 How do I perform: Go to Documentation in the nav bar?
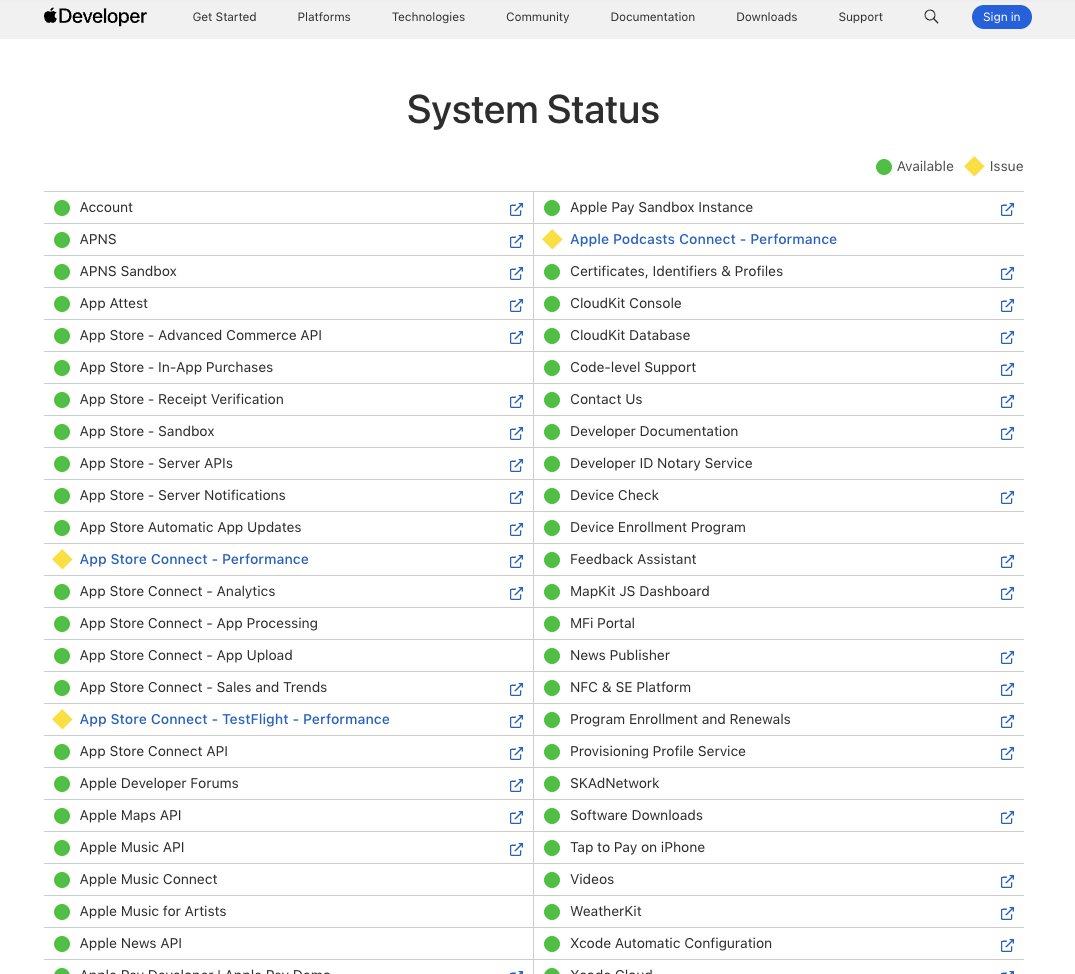pos(653,16)
